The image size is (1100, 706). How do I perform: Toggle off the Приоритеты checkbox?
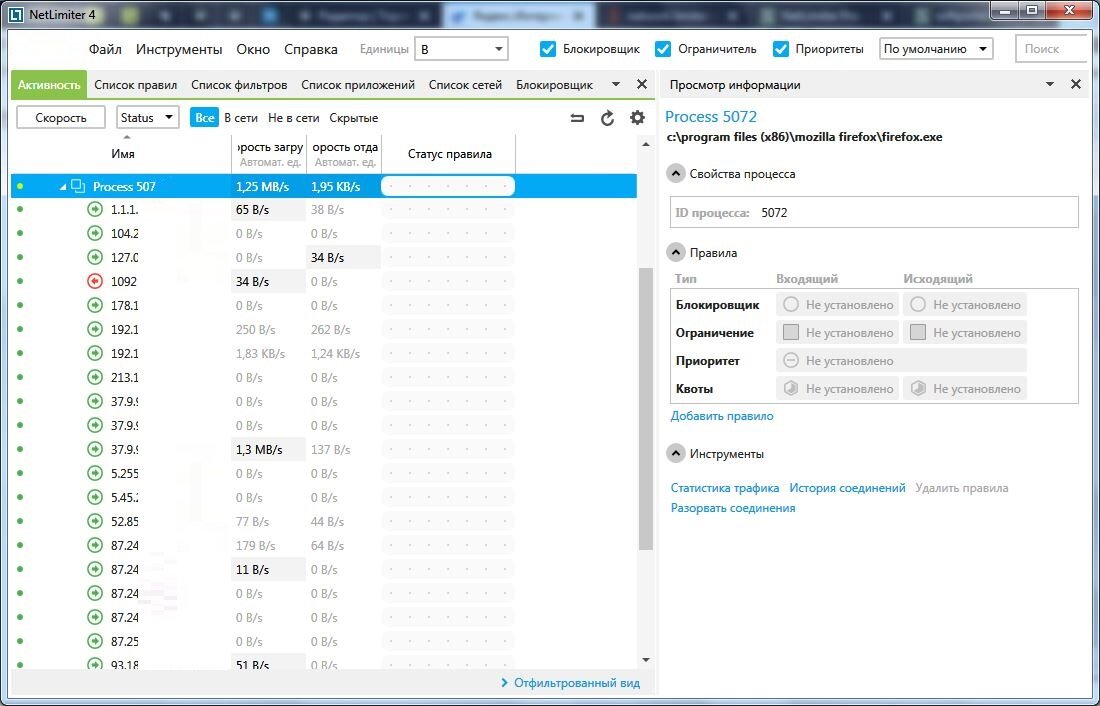coord(781,47)
